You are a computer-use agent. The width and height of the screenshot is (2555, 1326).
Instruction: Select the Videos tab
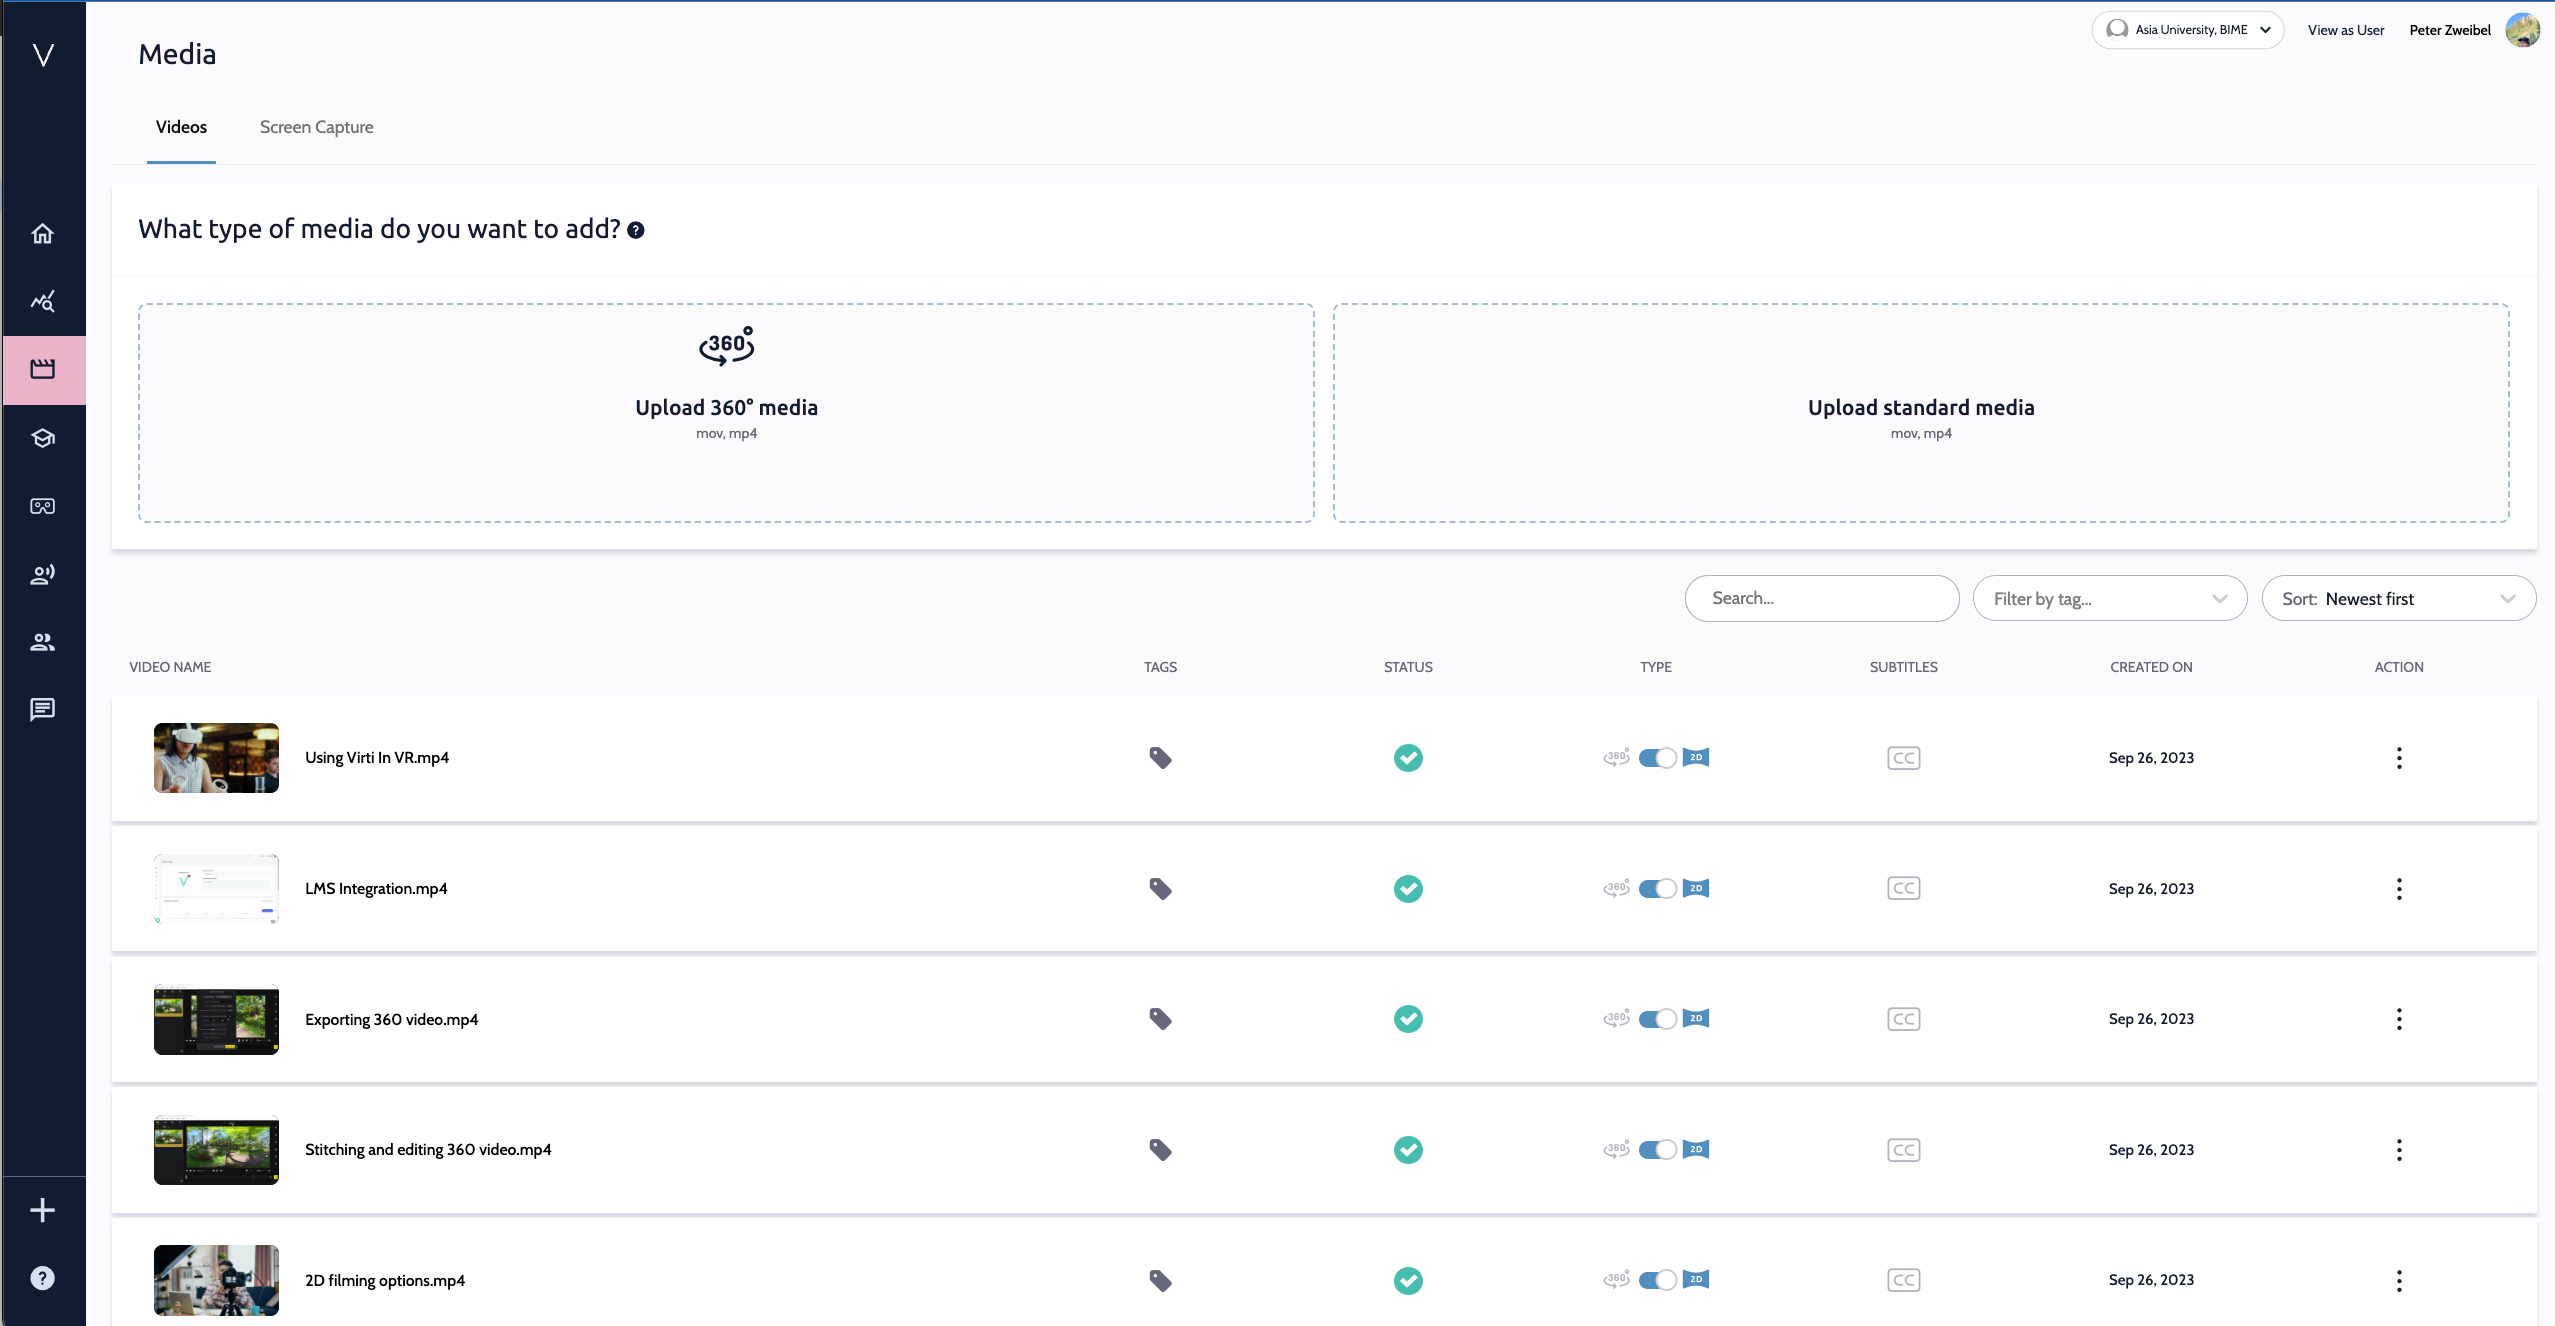(x=181, y=127)
